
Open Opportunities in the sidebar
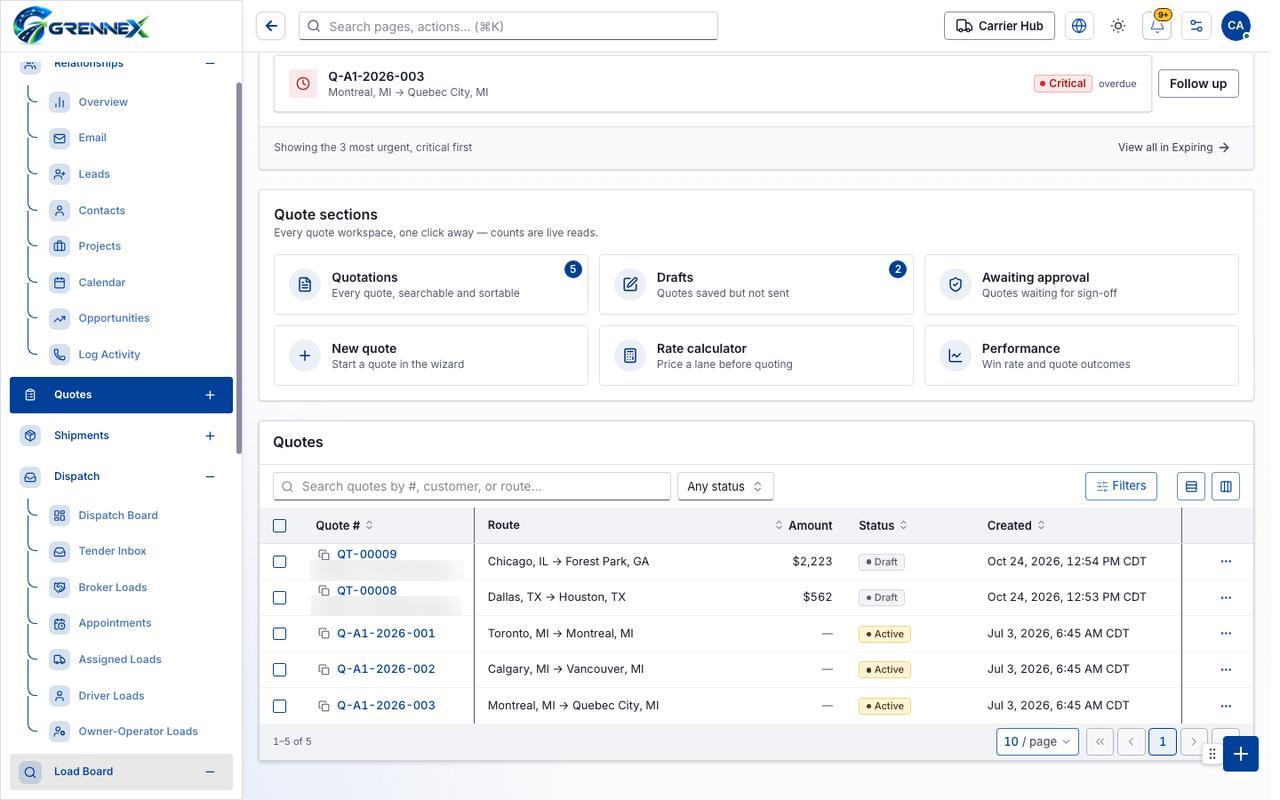(114, 318)
